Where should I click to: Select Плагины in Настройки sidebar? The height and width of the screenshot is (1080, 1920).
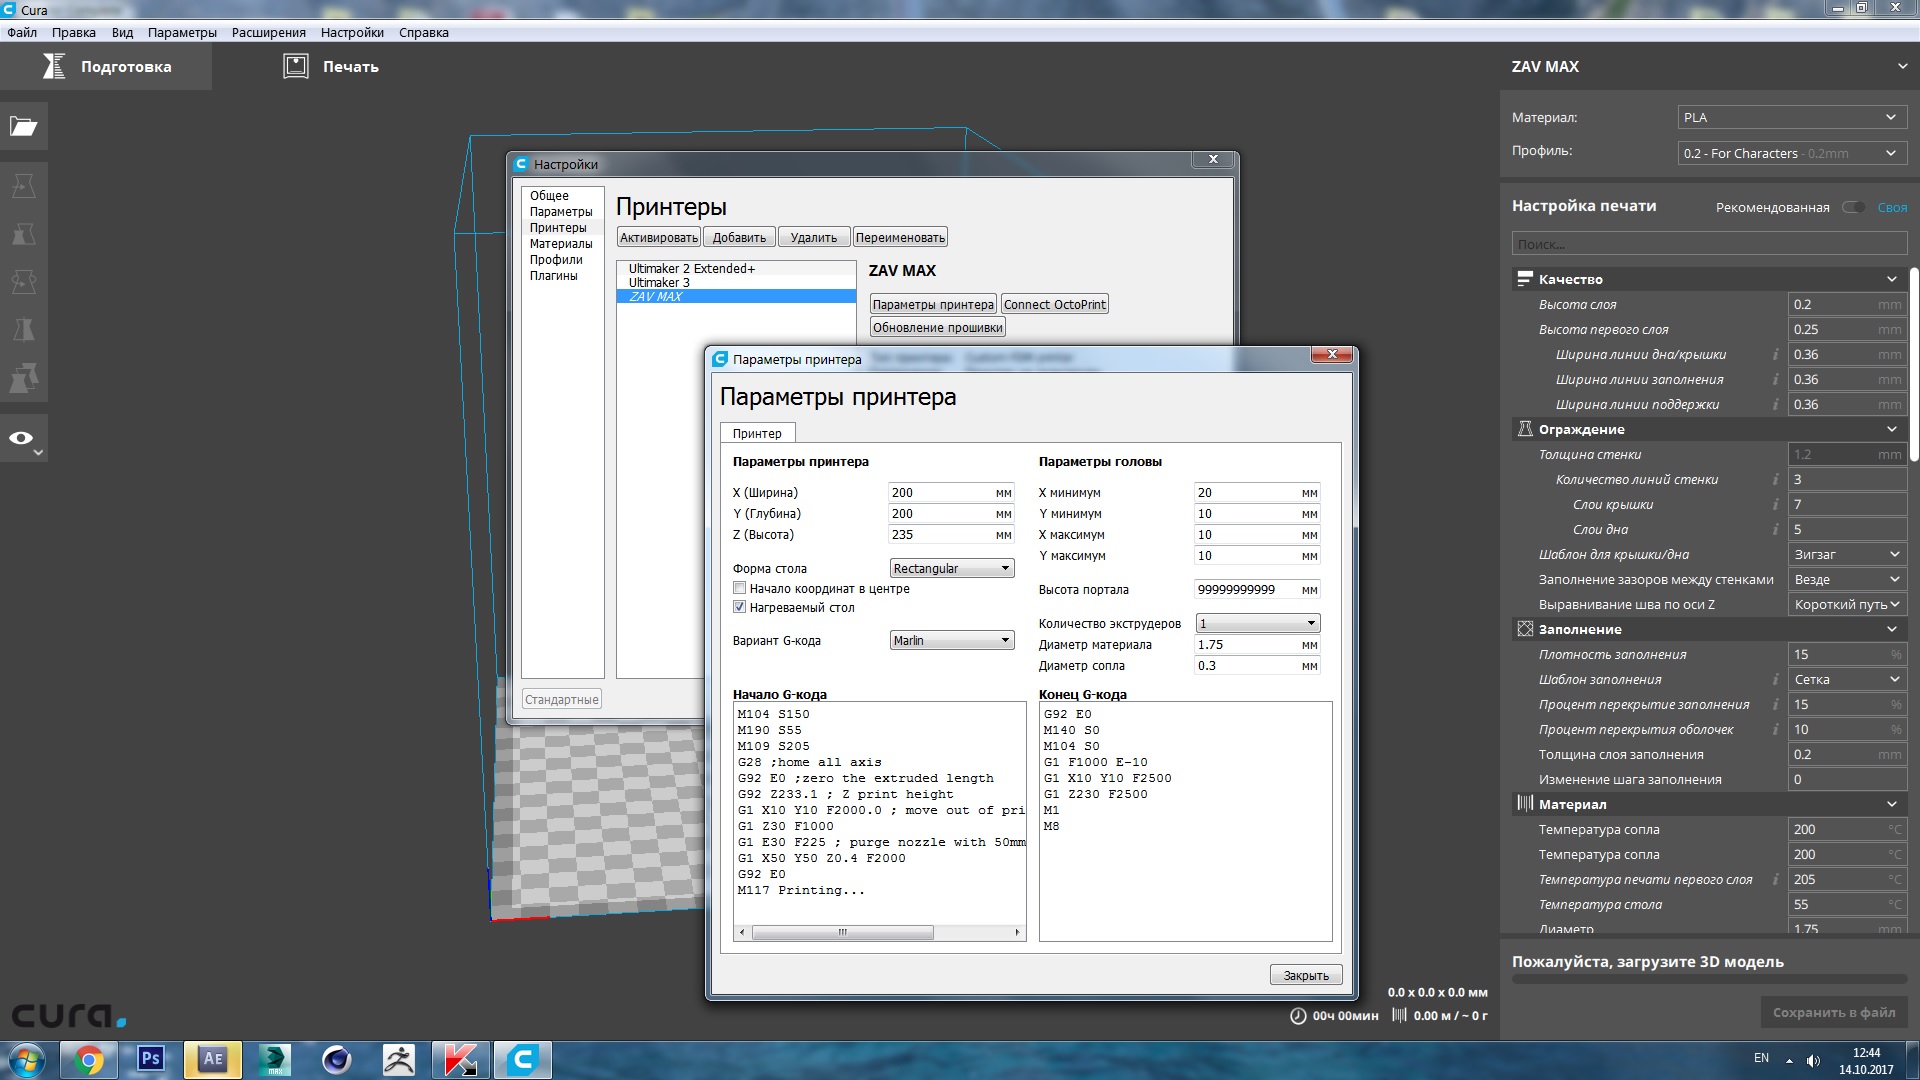(554, 275)
